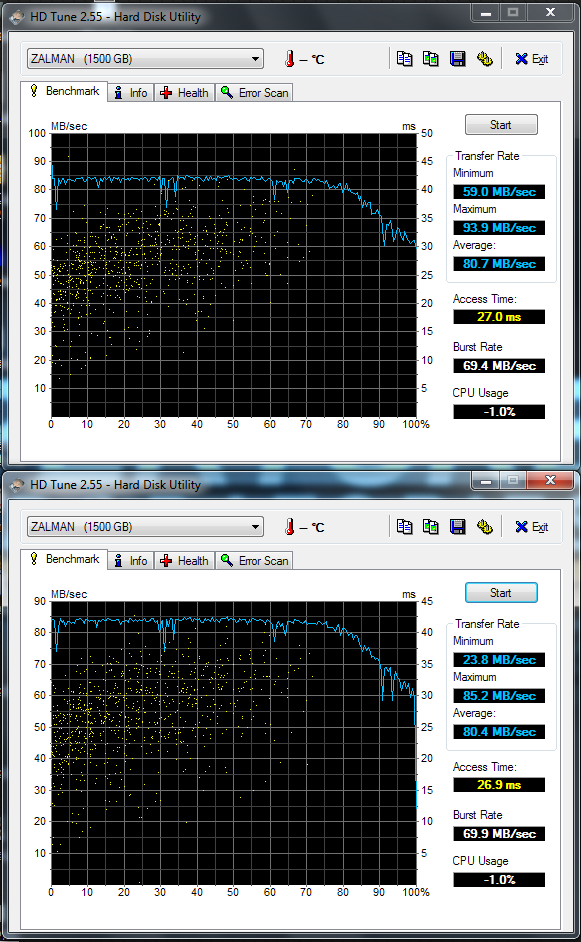Click access time value 27.0 ms
This screenshot has height=942, width=581.
(x=499, y=317)
